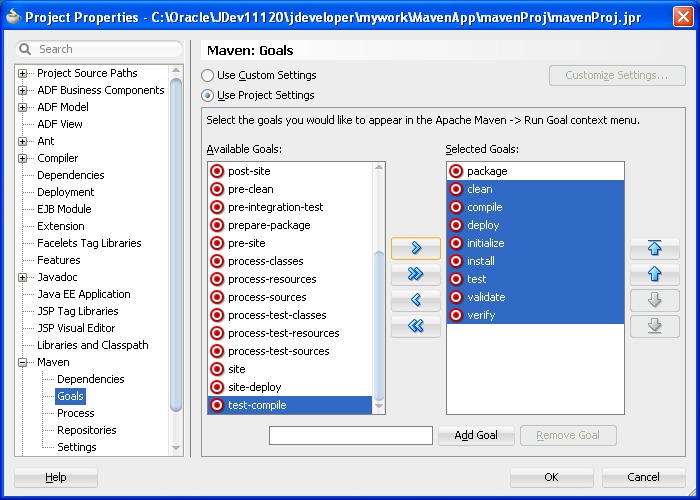Image resolution: width=700 pixels, height=500 pixels.
Task: Click the icon beside process-classes goal
Action: click(217, 261)
